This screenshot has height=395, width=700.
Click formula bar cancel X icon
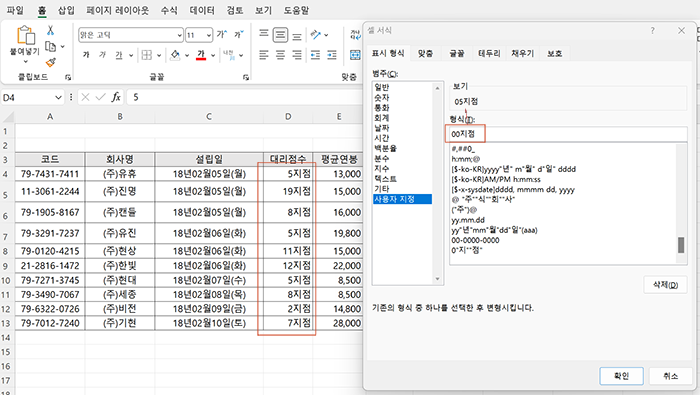86,97
